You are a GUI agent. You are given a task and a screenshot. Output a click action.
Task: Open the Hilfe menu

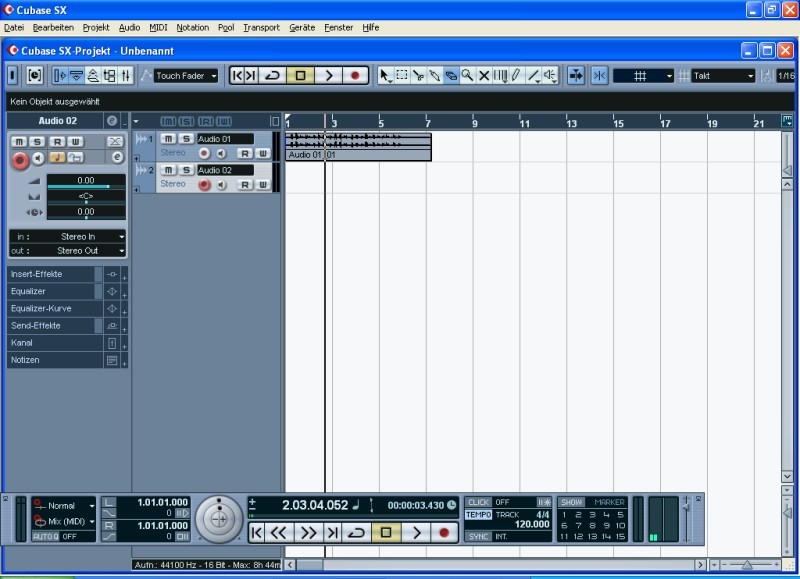(x=370, y=28)
